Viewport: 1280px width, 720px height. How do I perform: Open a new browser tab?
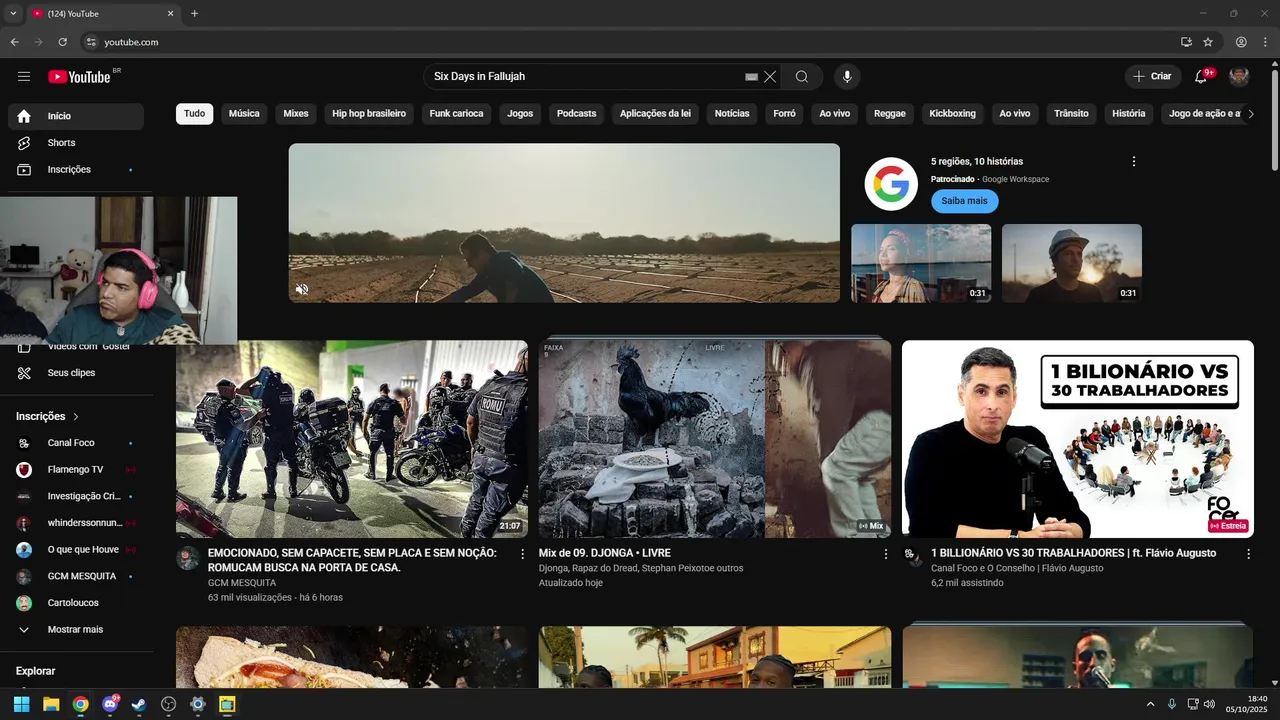[x=195, y=14]
